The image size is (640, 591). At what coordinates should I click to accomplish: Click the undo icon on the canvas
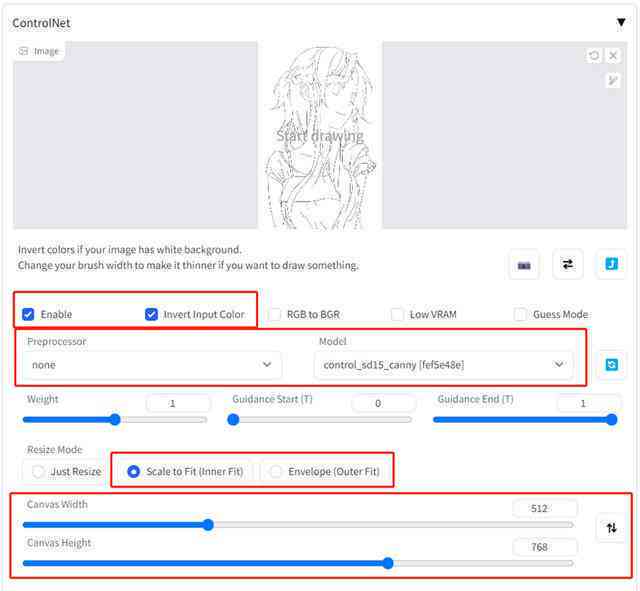[x=594, y=55]
